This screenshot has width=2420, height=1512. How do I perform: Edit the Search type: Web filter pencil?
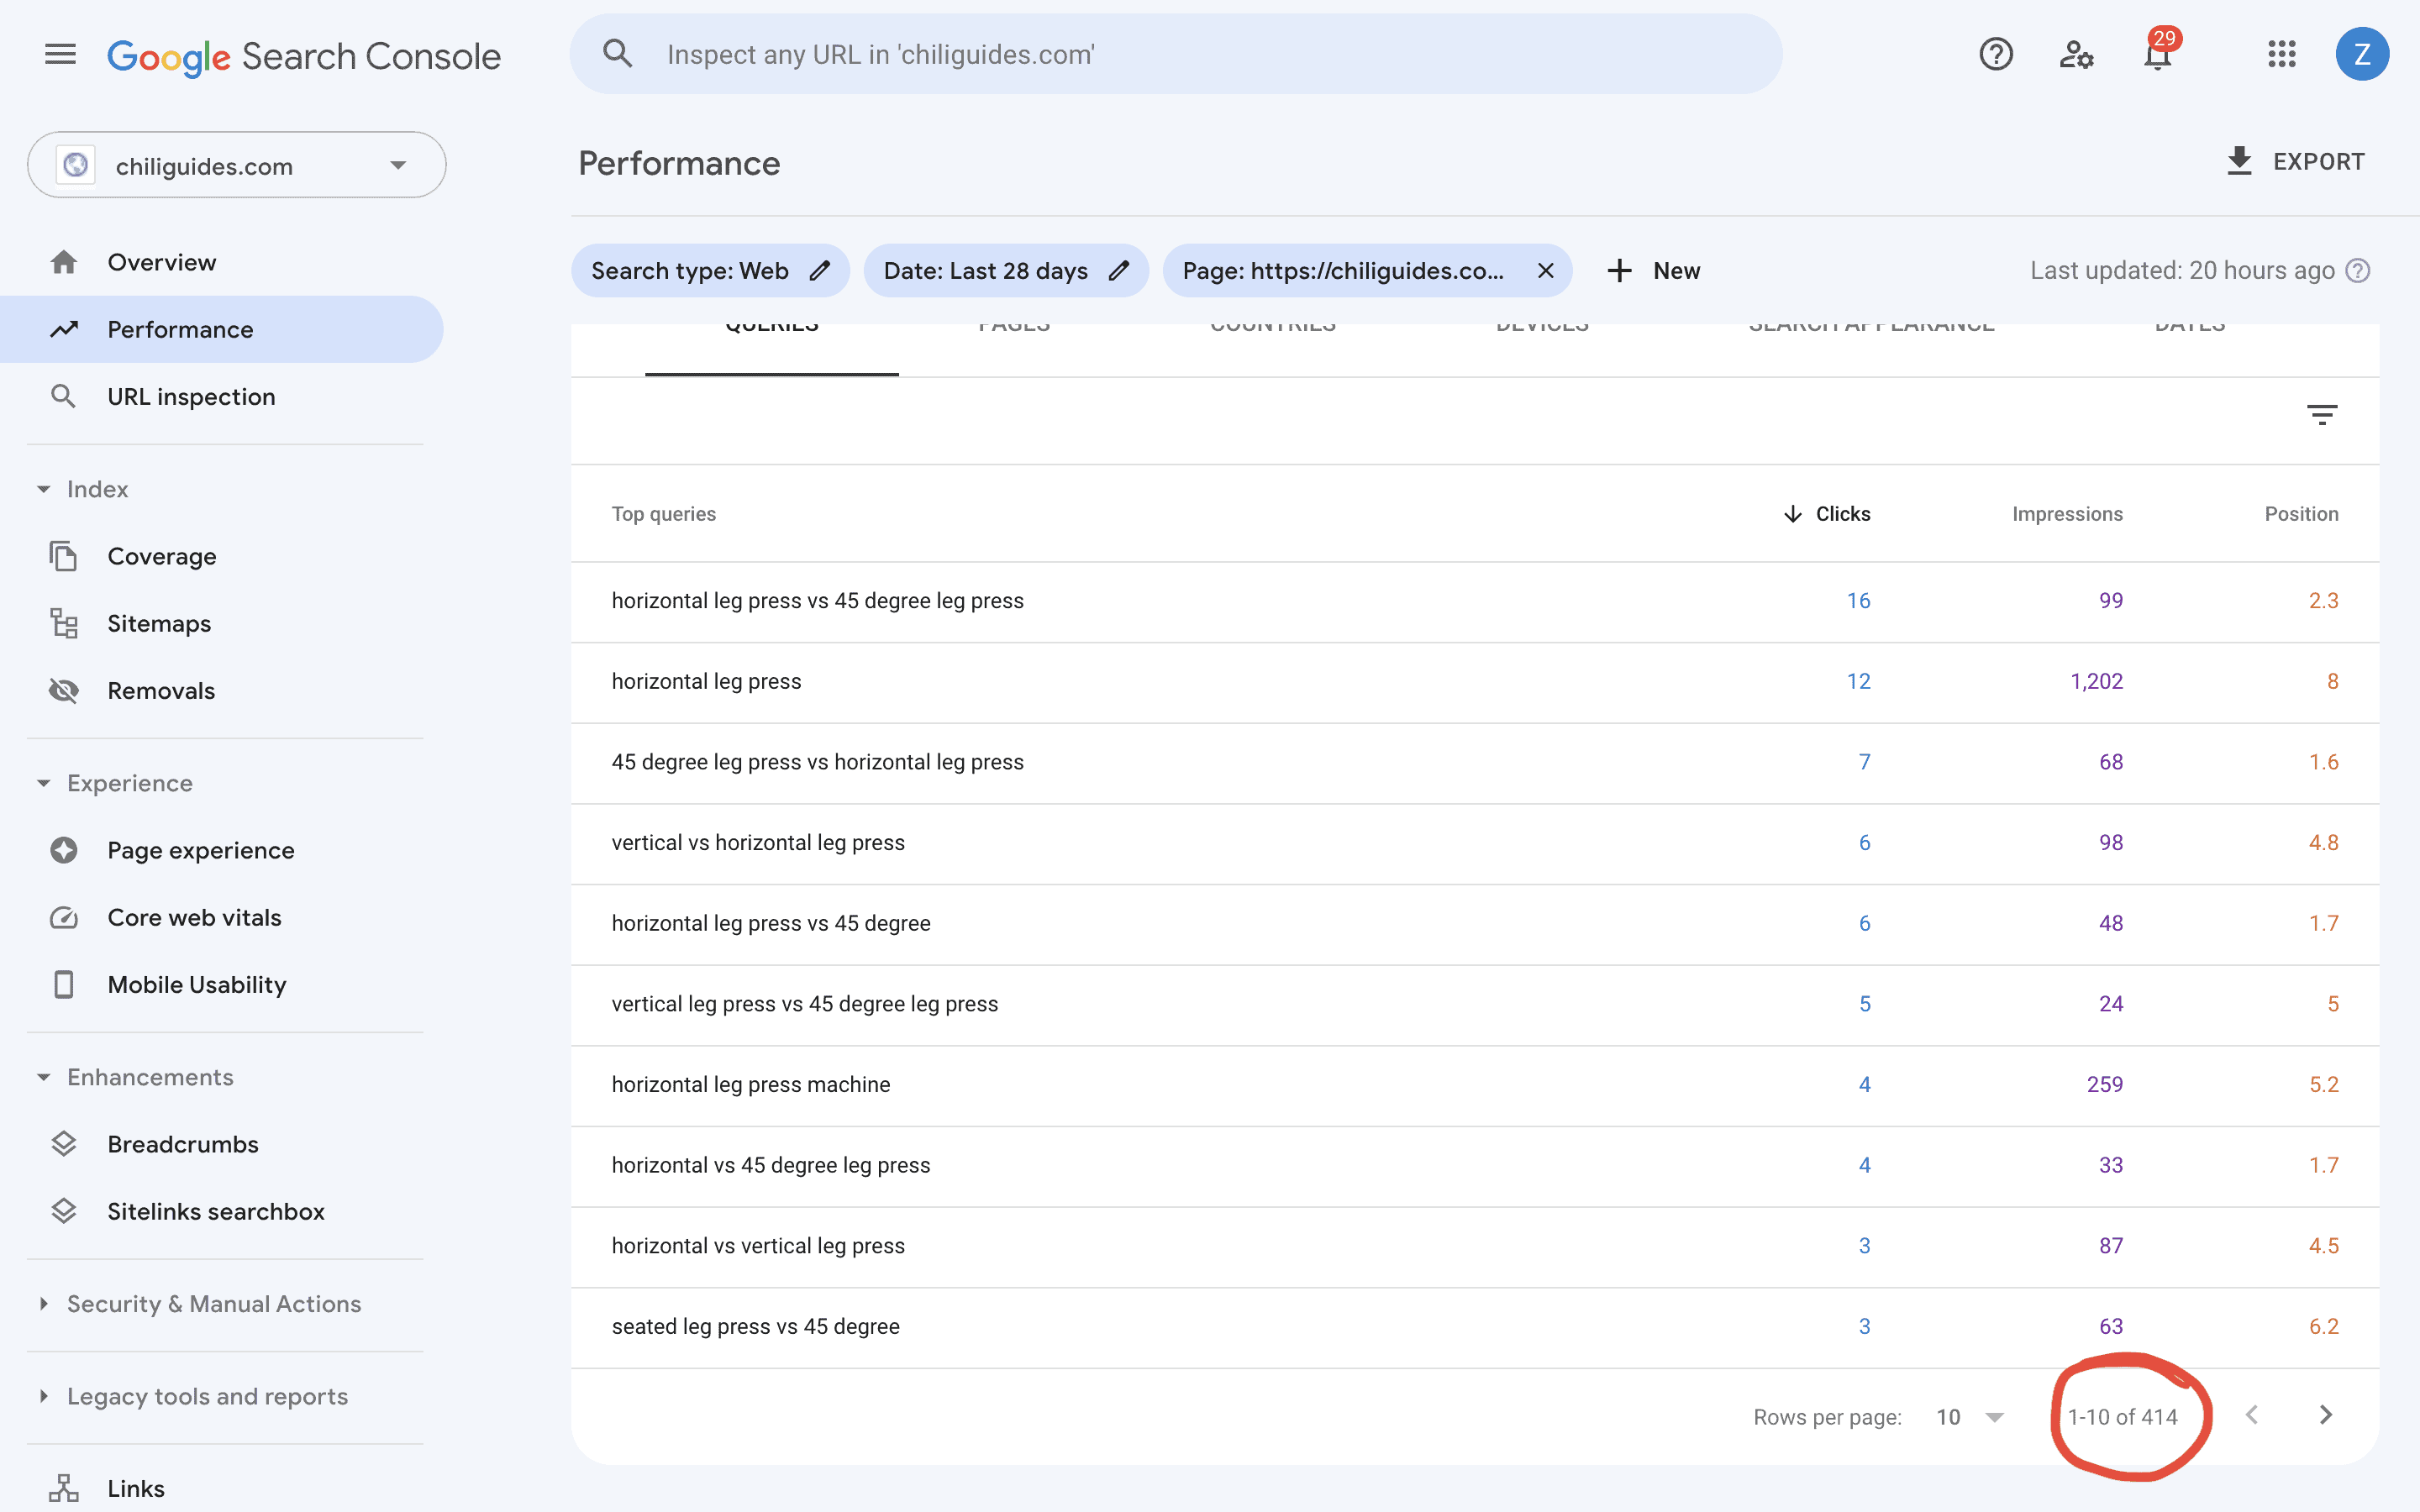click(x=820, y=271)
